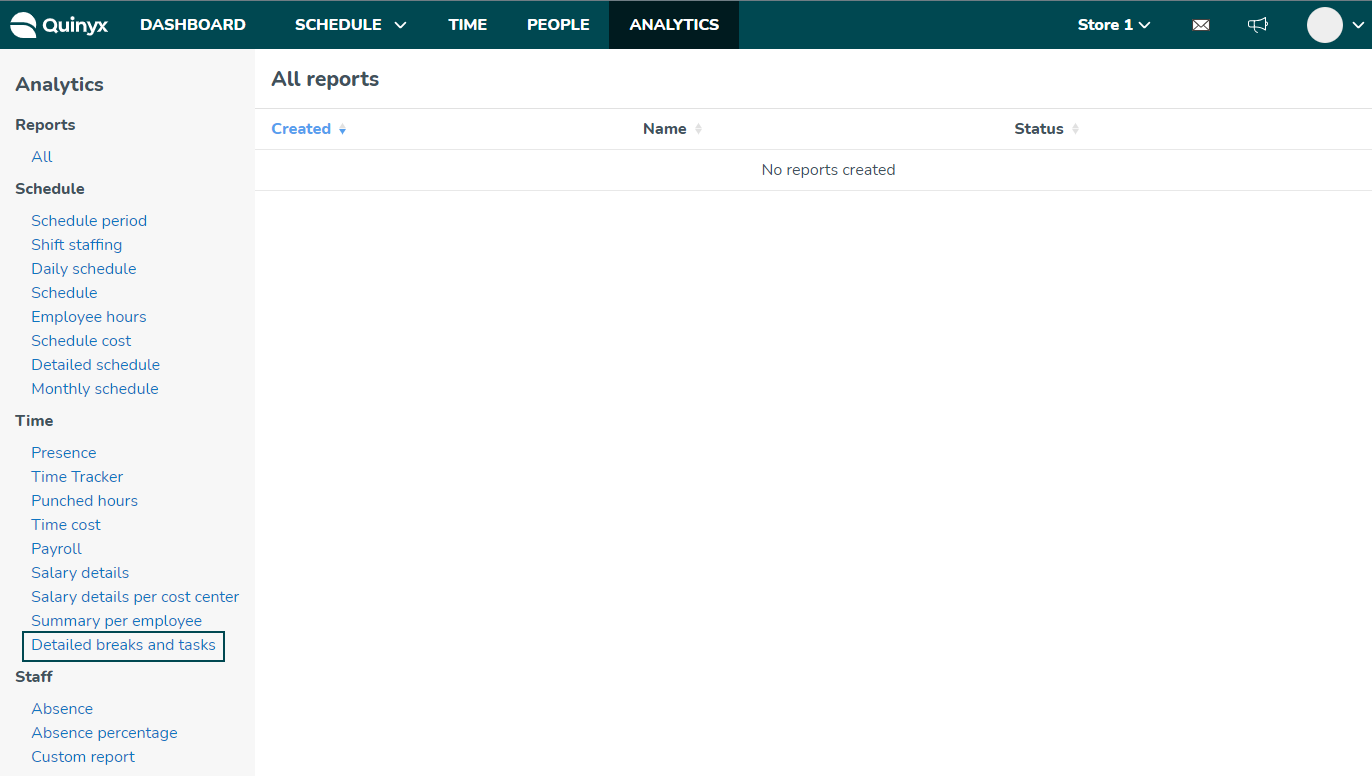Open the Schedule report link

tap(64, 293)
